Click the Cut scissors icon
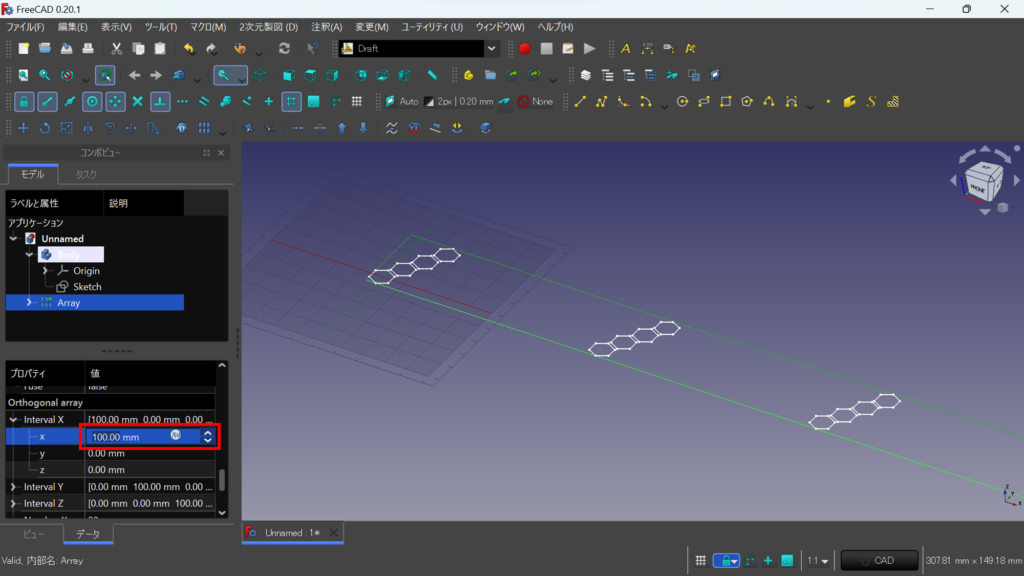Screen dimensions: 1024x576 [116, 48]
